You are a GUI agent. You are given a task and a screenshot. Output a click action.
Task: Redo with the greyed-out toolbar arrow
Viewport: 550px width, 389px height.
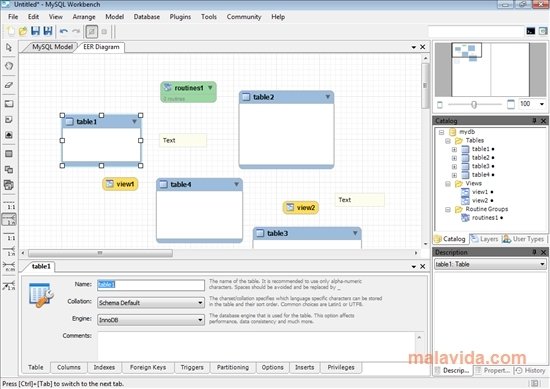click(x=76, y=32)
